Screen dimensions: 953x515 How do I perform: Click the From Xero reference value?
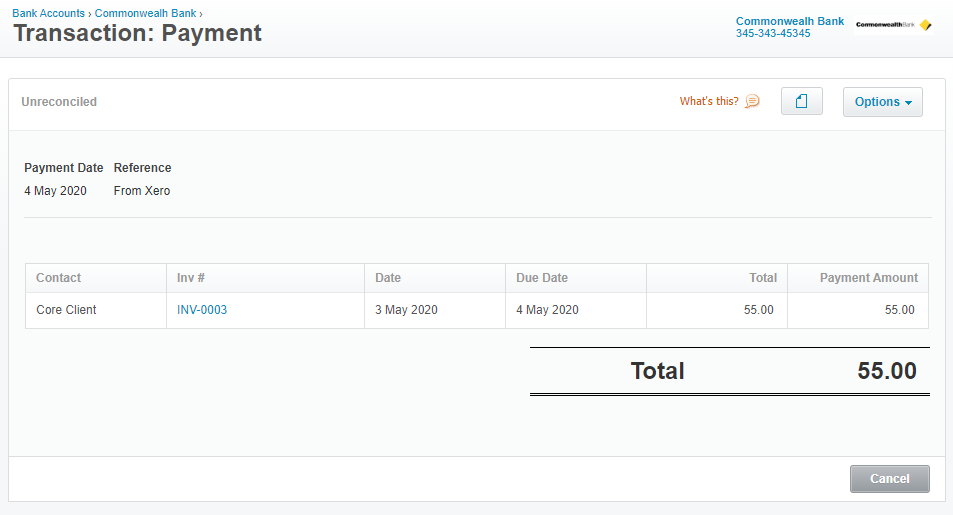point(142,190)
